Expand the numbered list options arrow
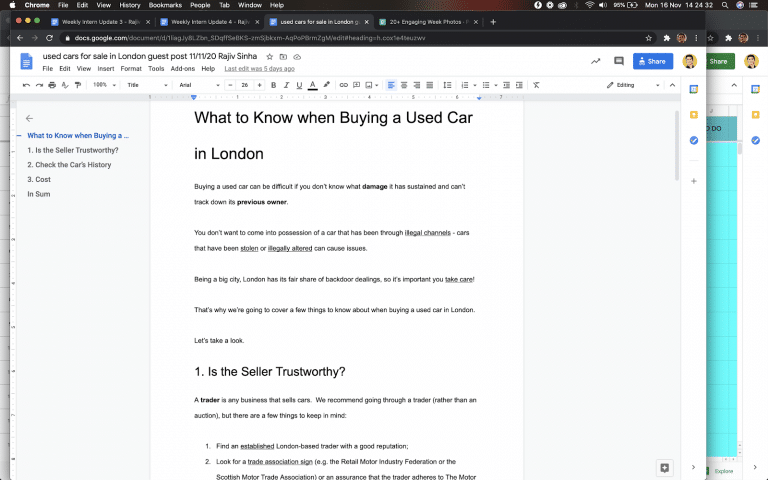The height and width of the screenshot is (480, 768). [475, 85]
